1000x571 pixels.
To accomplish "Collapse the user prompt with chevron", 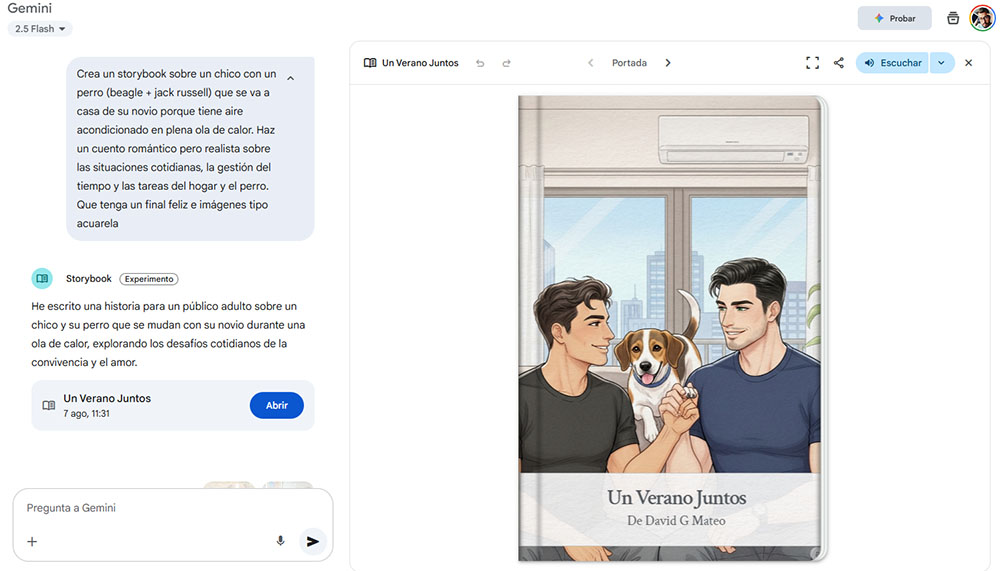I will 290,78.
